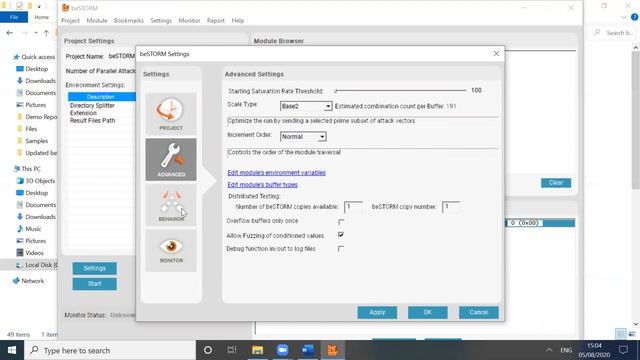Viewport: 640px width, 360px height.
Task: Adjust Starting Saturation Rate Threshold slider
Action: coord(400,91)
